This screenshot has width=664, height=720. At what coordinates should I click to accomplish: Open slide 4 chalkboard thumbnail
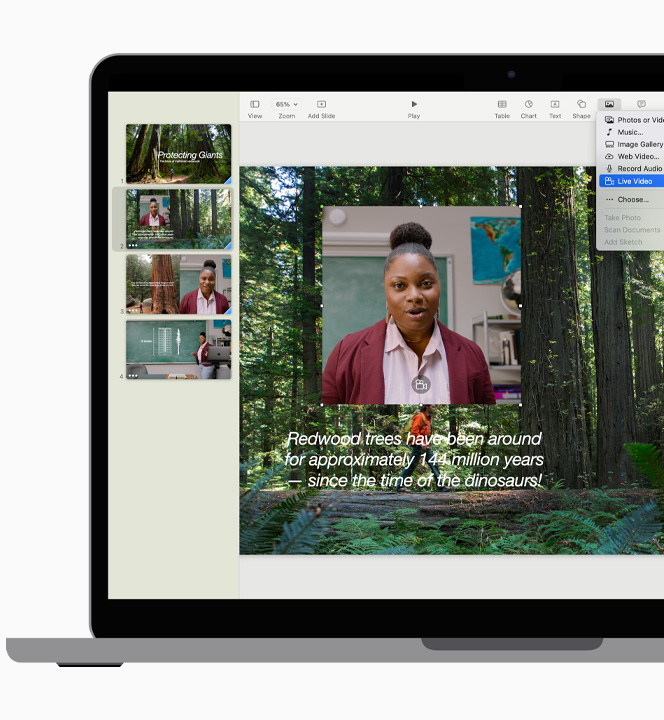pos(178,349)
